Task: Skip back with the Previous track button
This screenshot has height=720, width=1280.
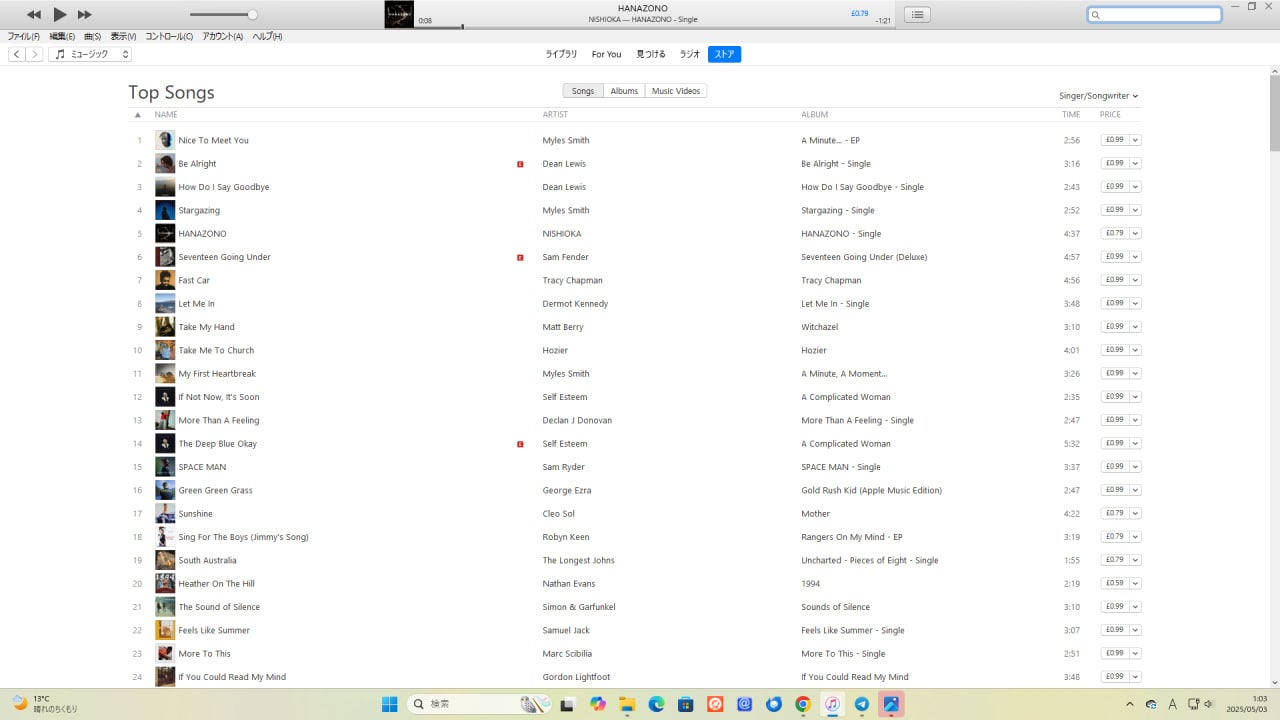Action: click(x=34, y=14)
